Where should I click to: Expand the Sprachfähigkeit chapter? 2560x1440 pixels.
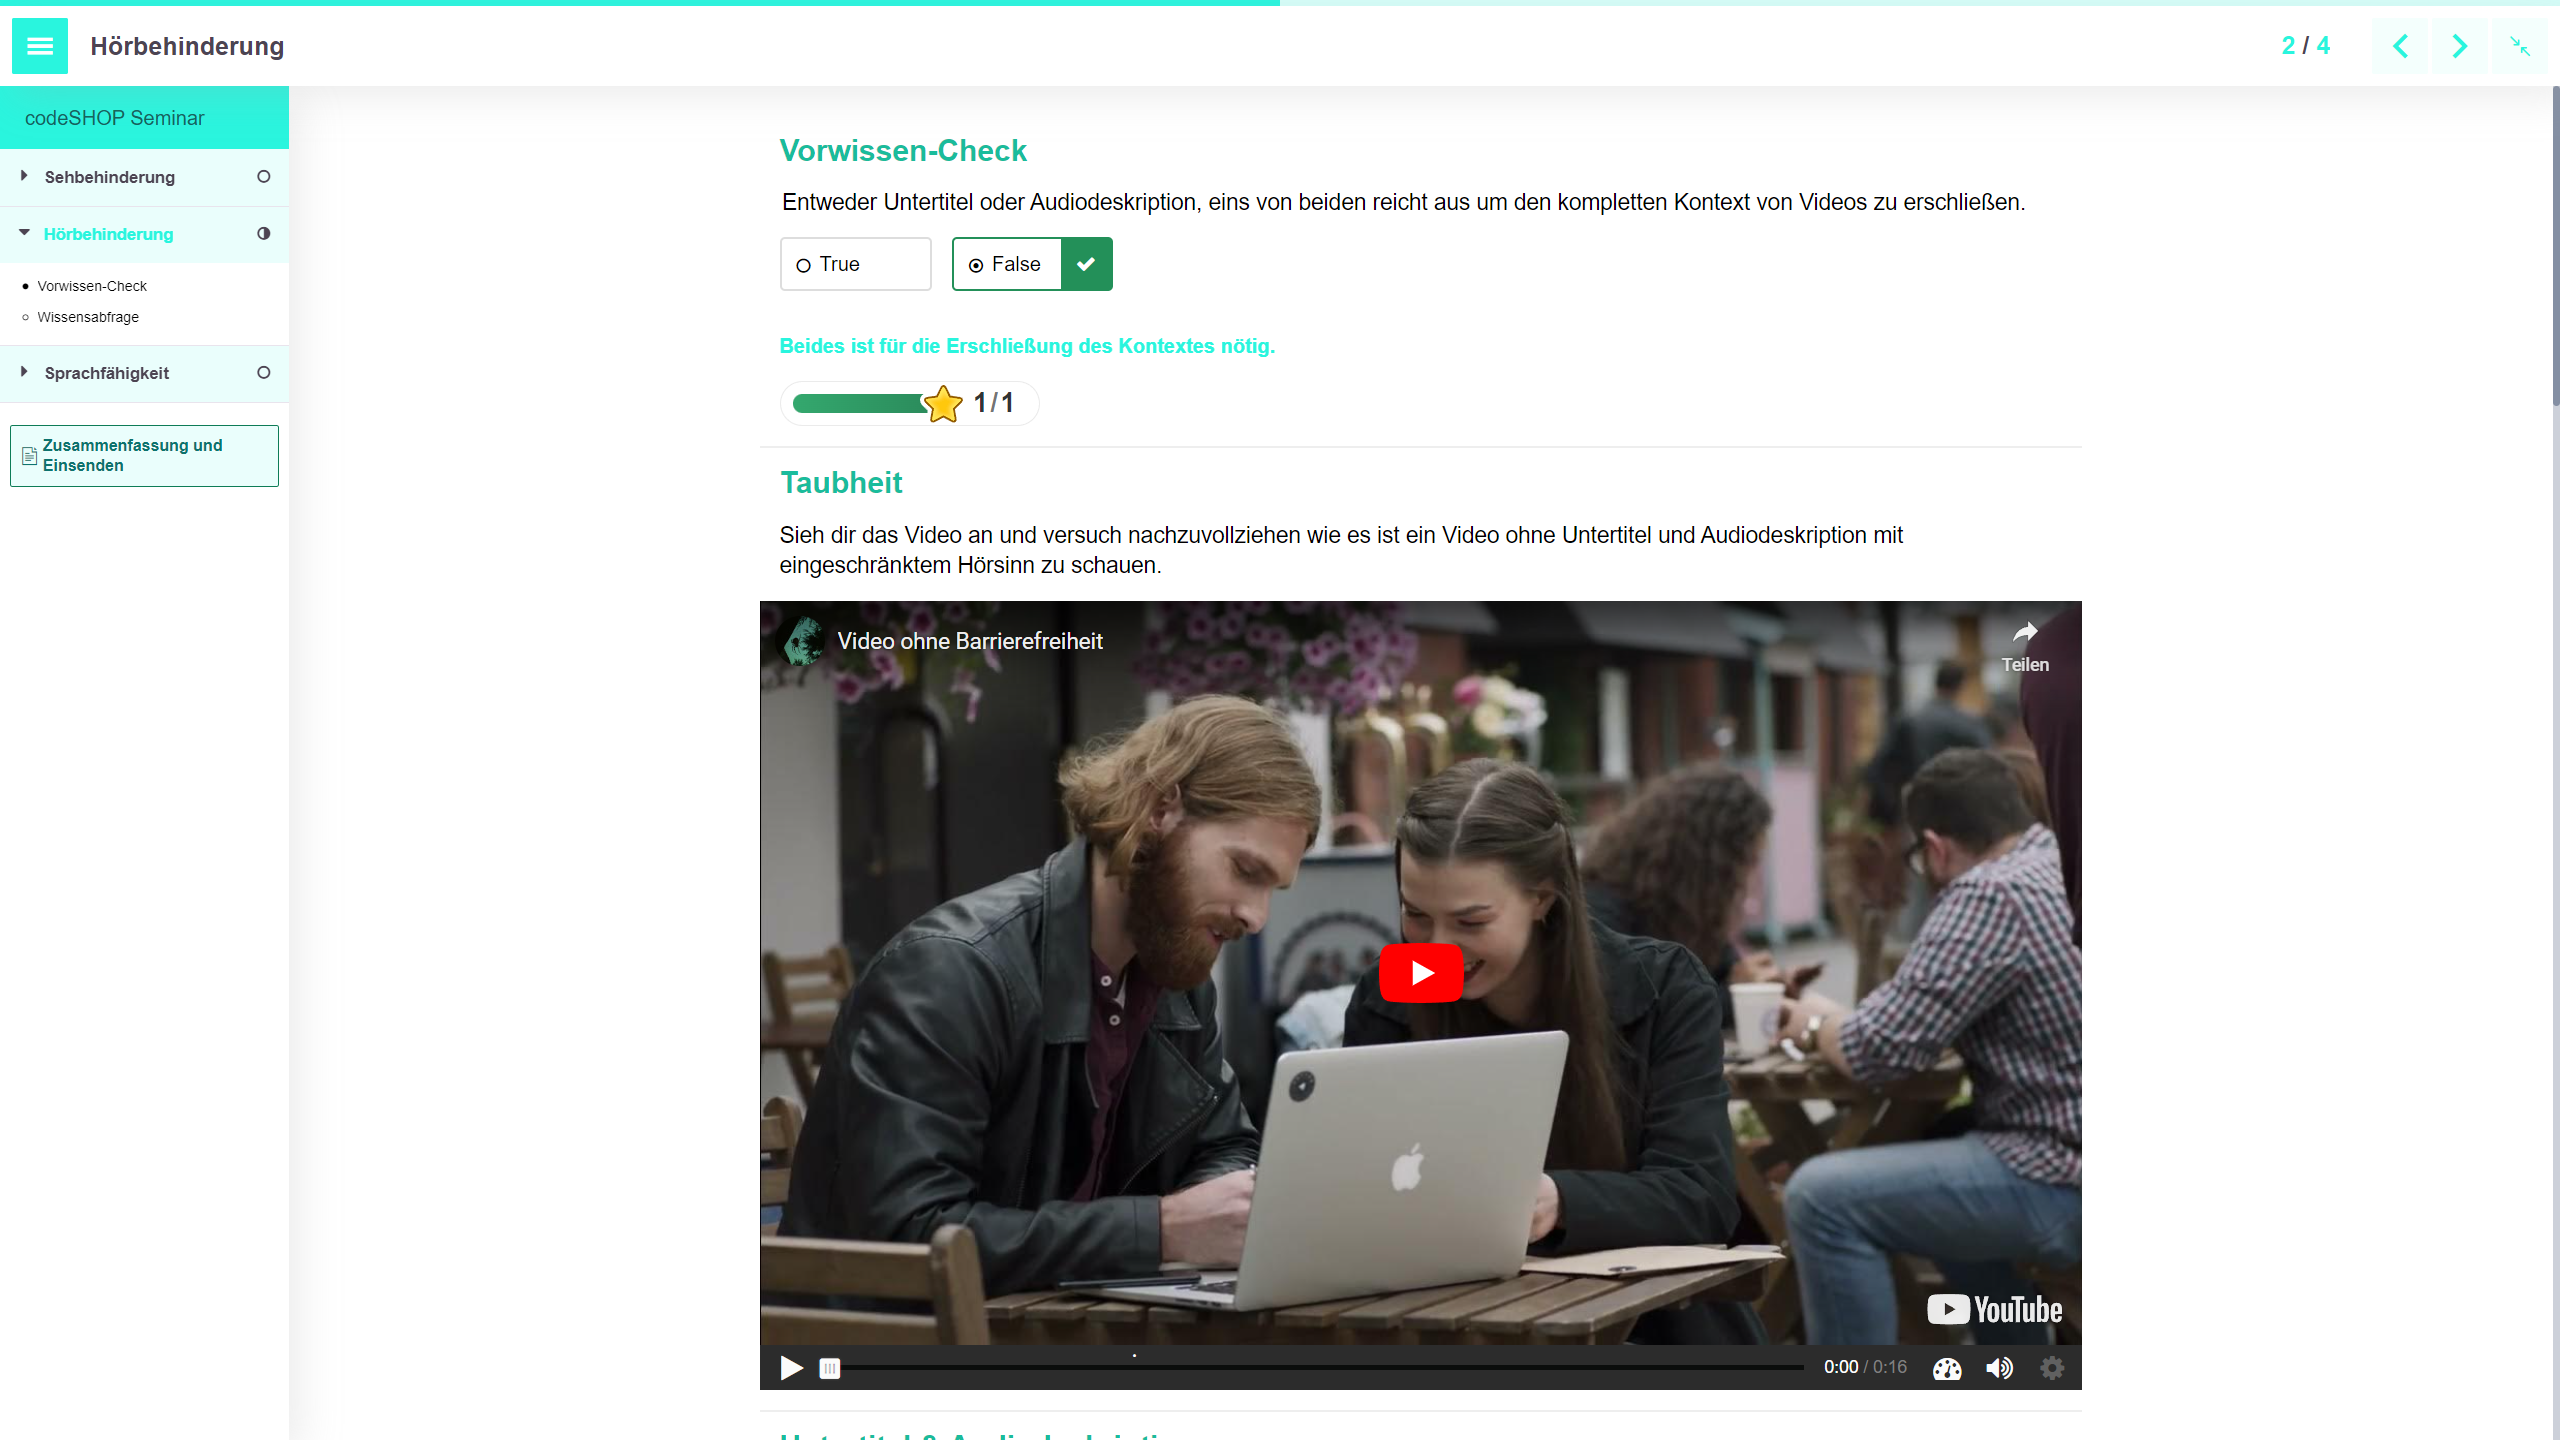coord(107,373)
